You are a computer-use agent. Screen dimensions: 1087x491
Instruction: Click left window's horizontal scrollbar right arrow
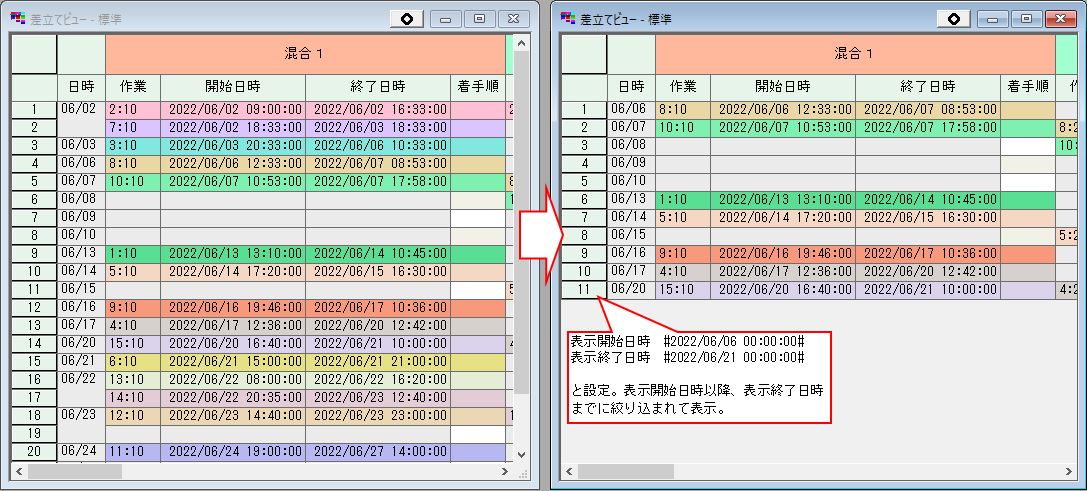coord(505,472)
